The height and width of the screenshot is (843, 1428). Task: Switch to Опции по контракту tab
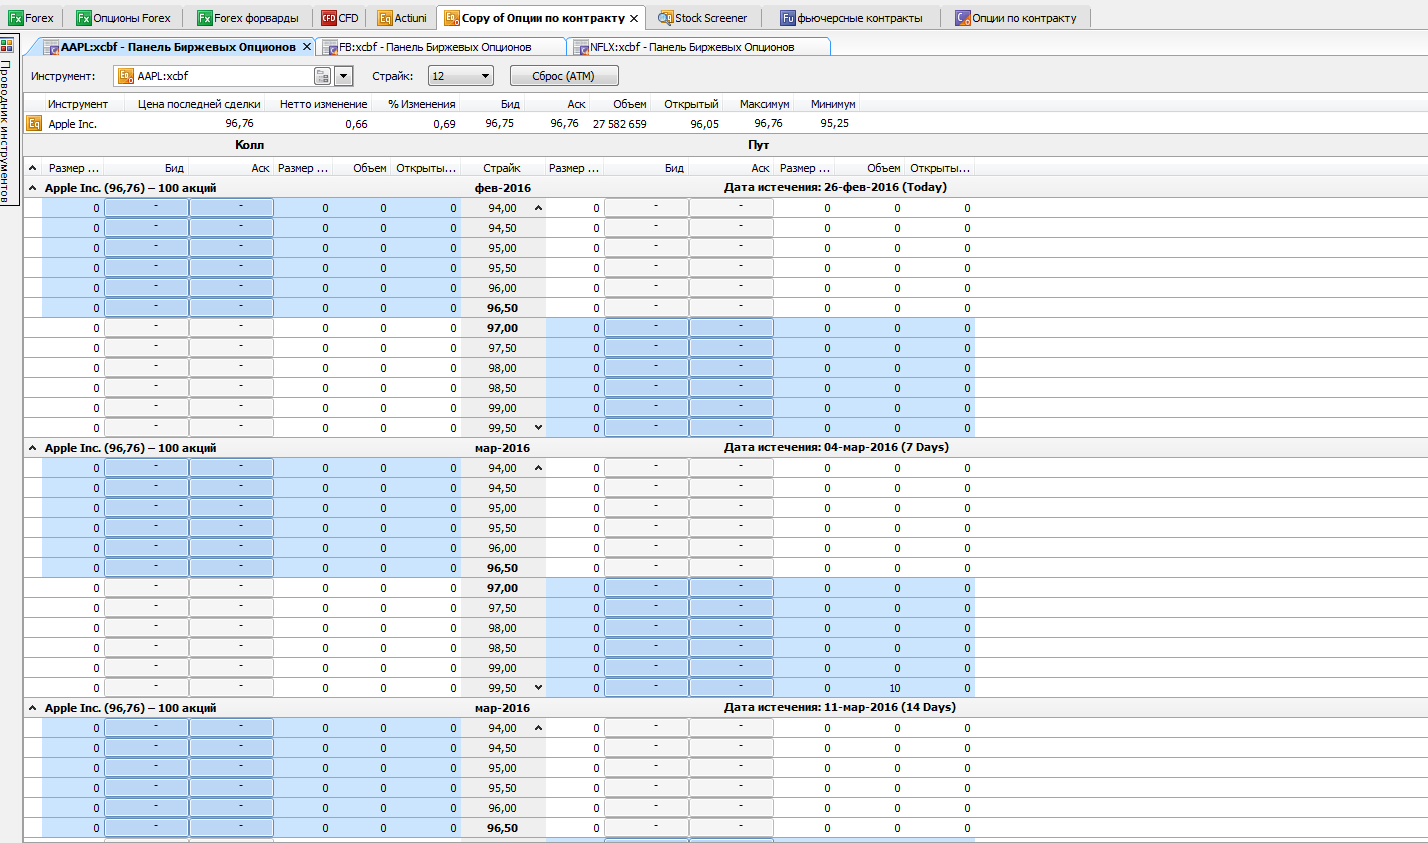(1016, 18)
